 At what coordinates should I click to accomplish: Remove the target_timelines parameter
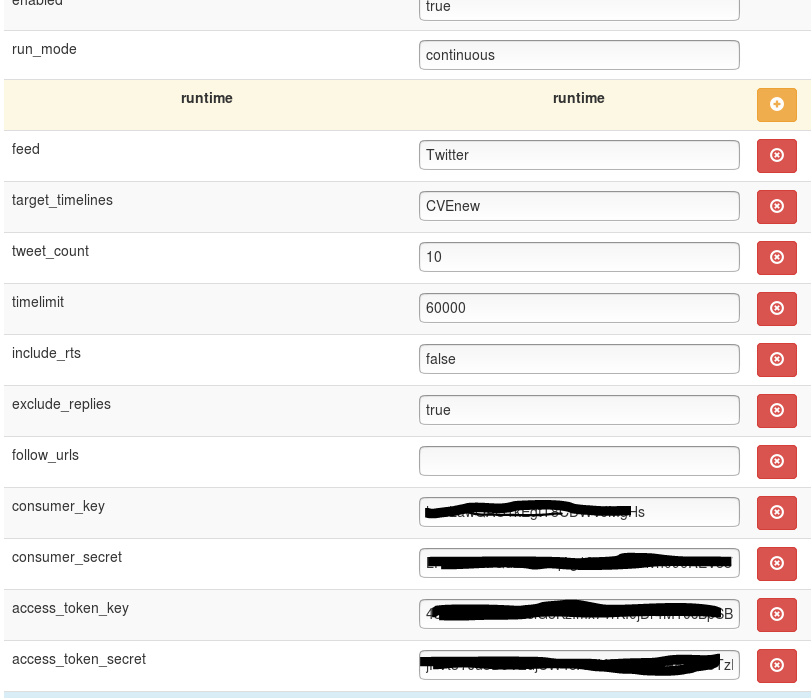[777, 206]
